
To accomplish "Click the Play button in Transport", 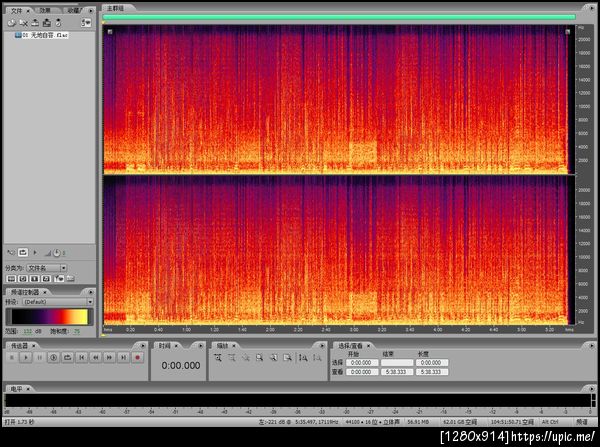I will pos(26,357).
